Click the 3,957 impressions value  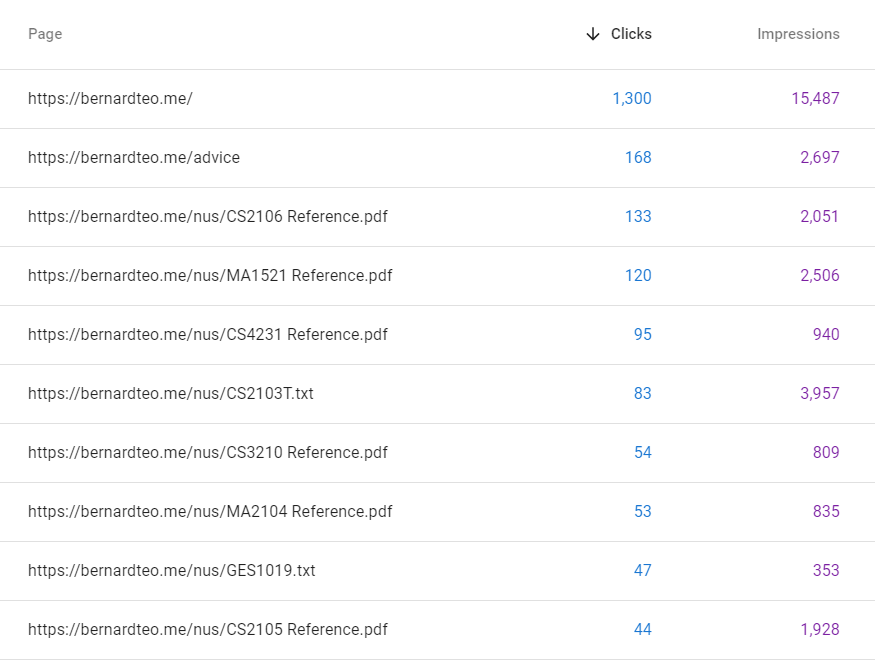pos(820,394)
